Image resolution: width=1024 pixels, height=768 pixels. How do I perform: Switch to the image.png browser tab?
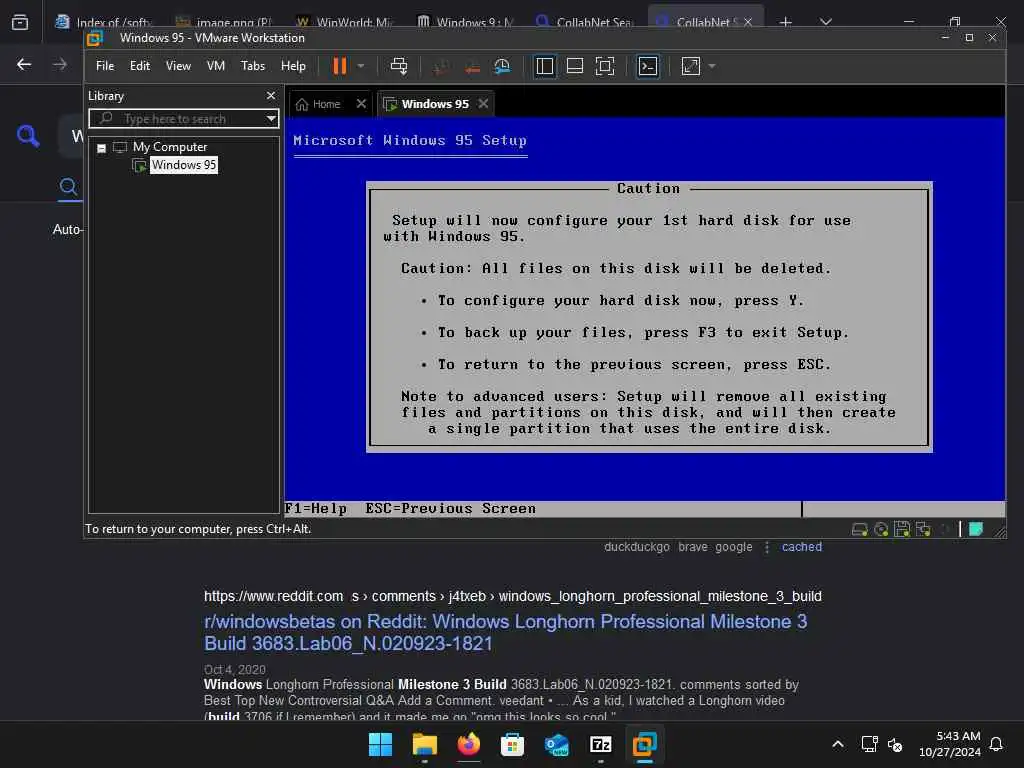click(223, 22)
